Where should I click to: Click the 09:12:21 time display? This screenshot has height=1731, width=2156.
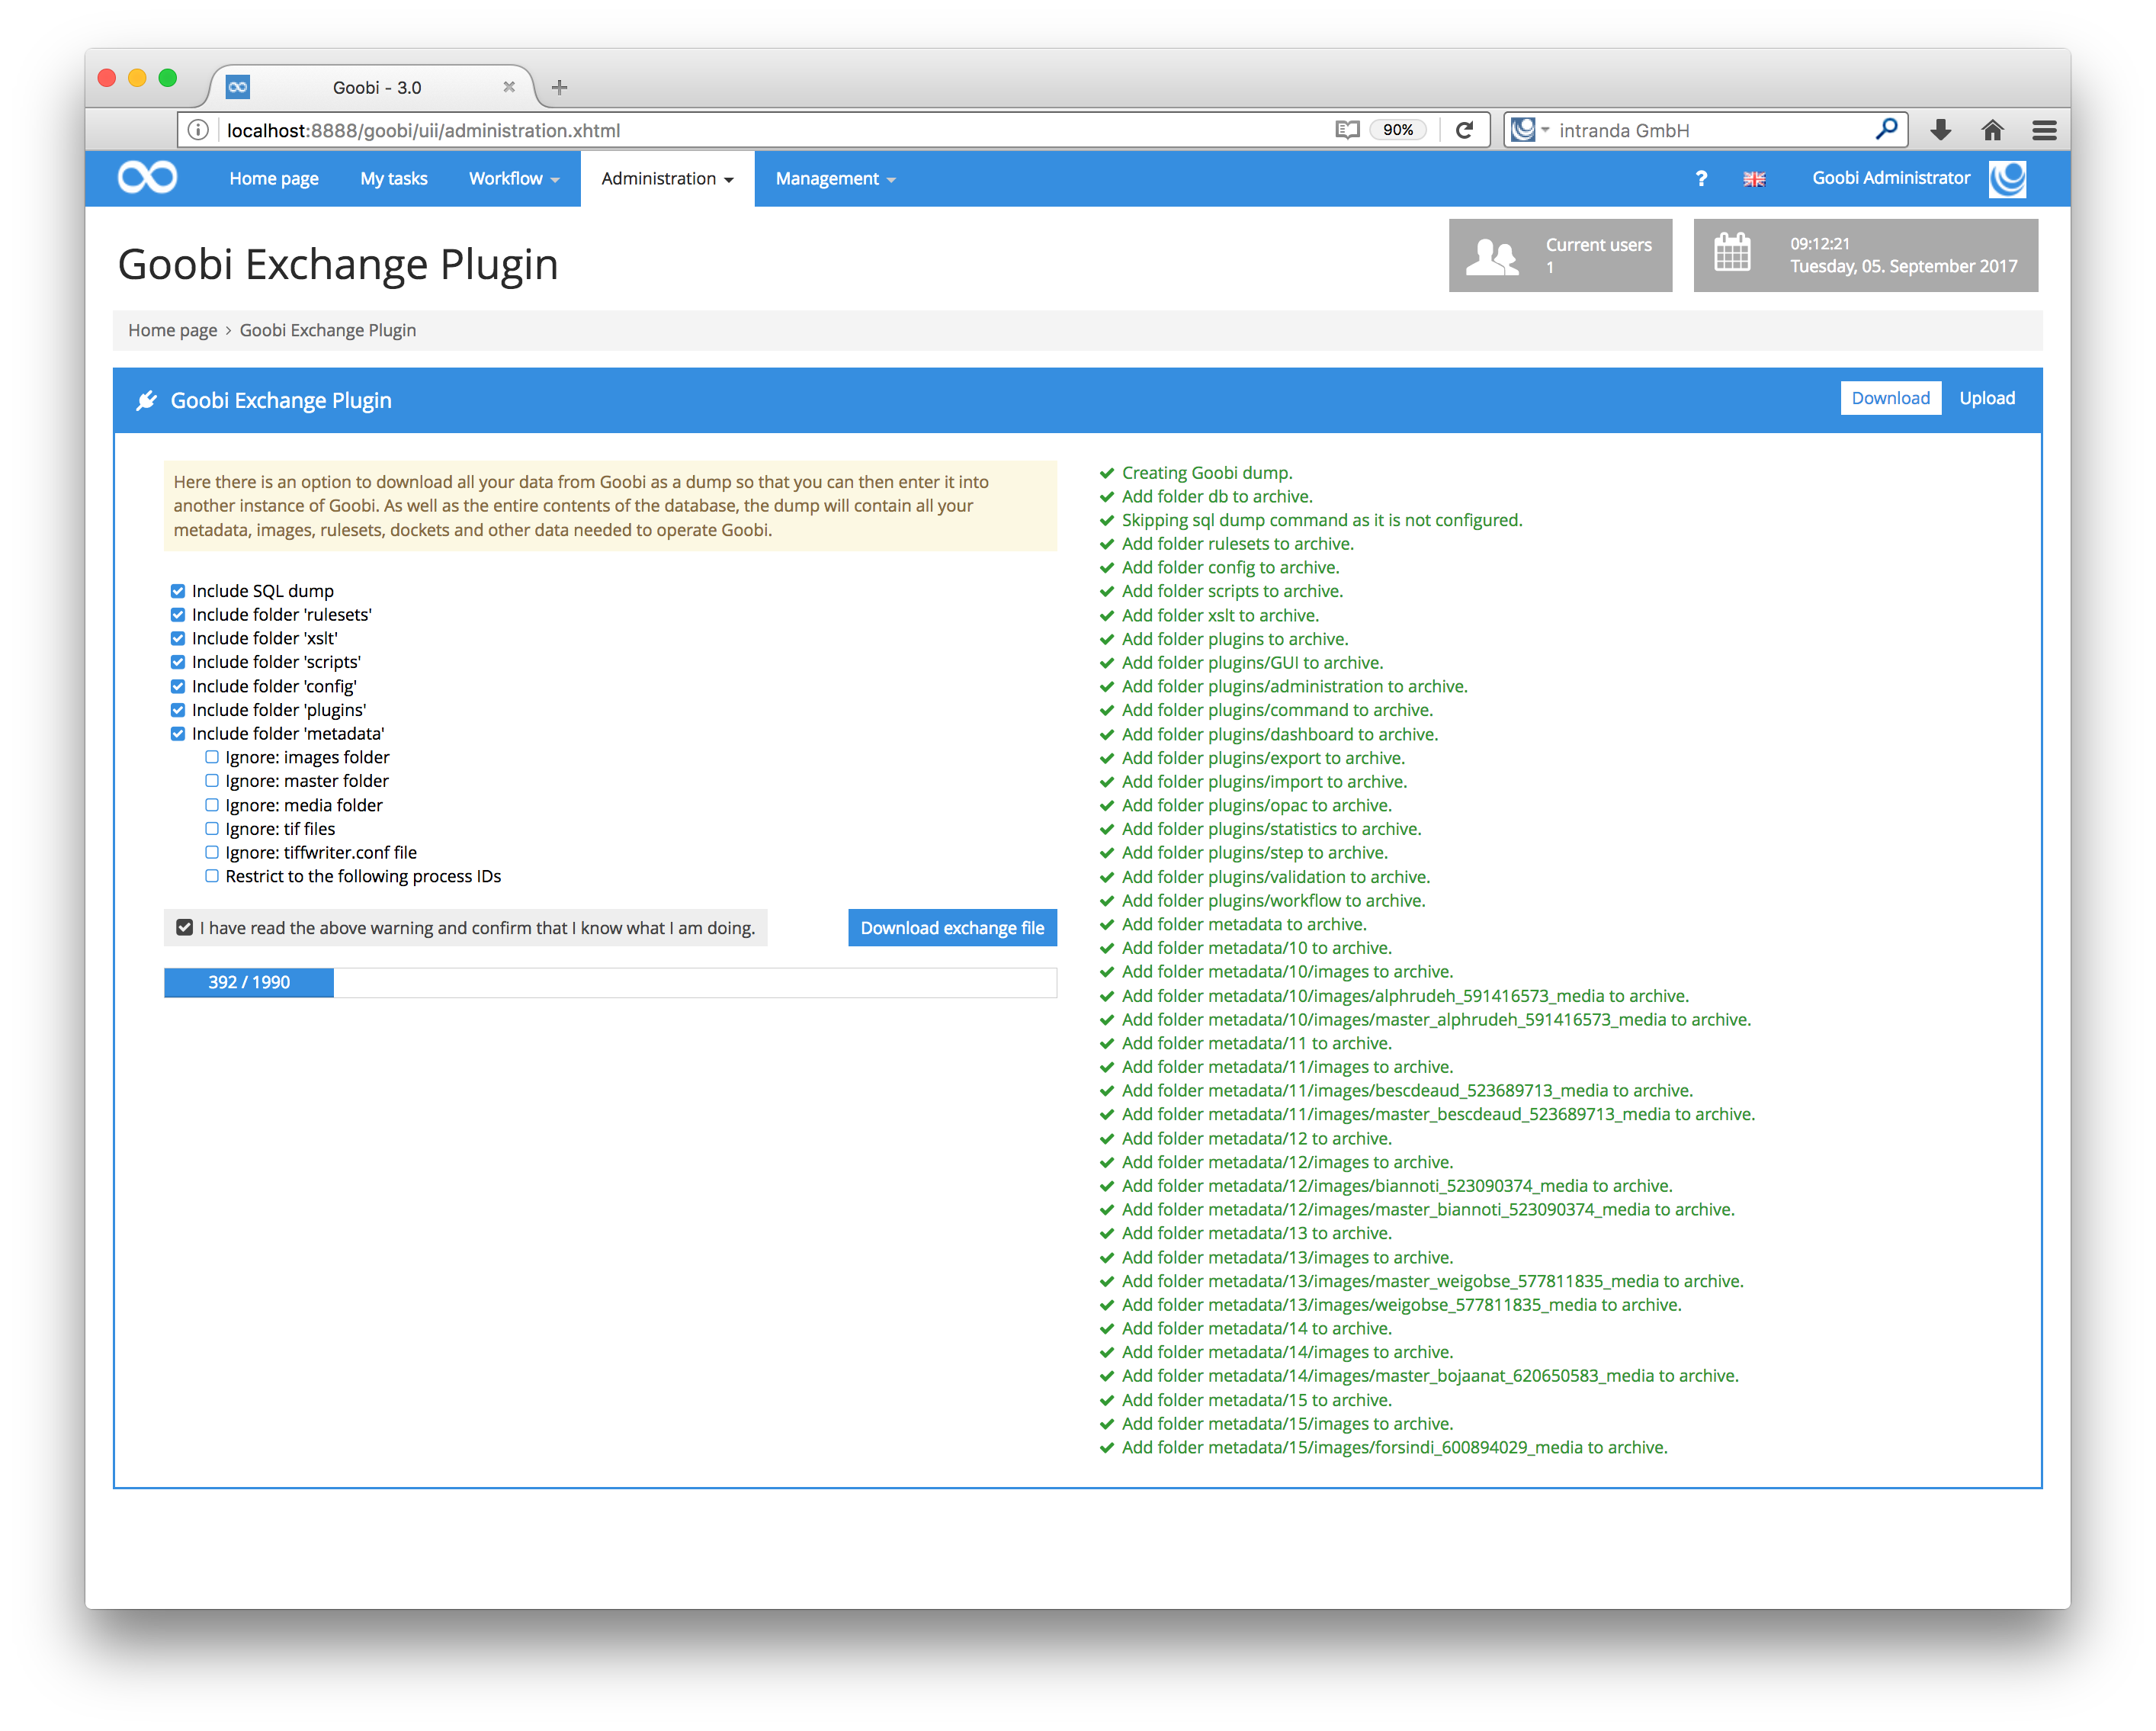point(1820,243)
